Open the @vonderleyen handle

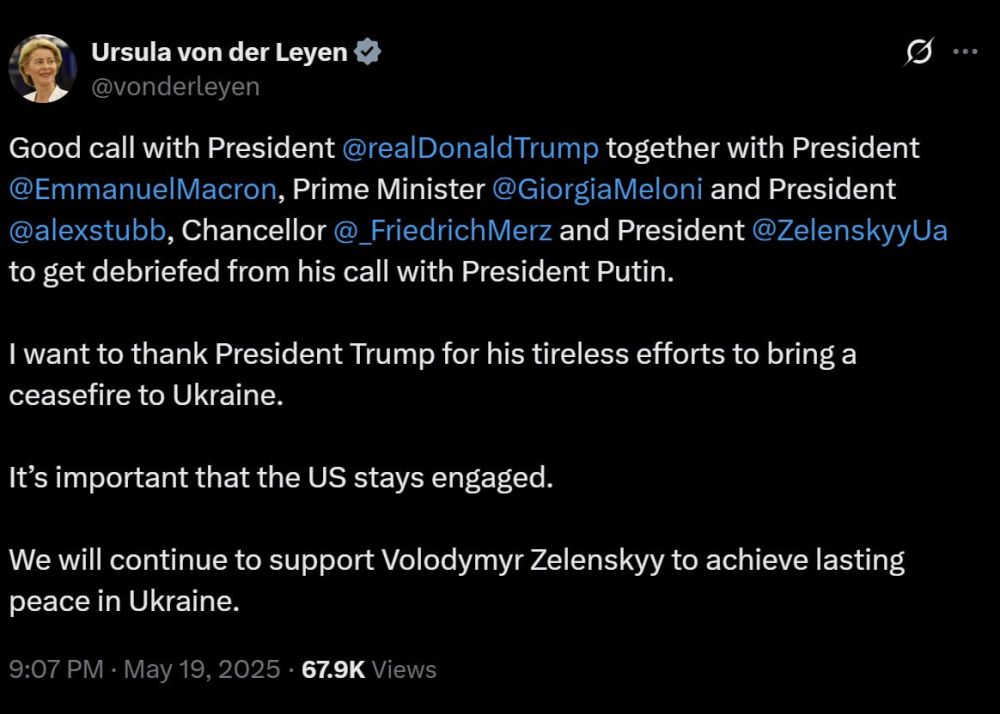tap(175, 87)
